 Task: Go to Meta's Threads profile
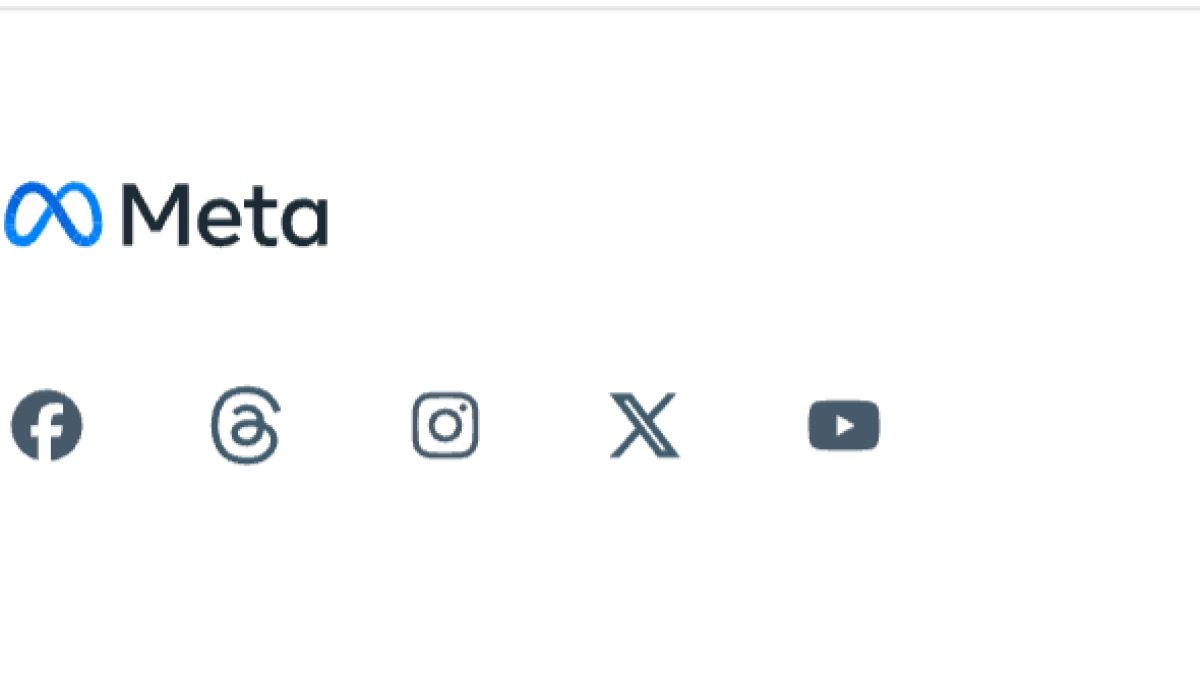pyautogui.click(x=246, y=425)
